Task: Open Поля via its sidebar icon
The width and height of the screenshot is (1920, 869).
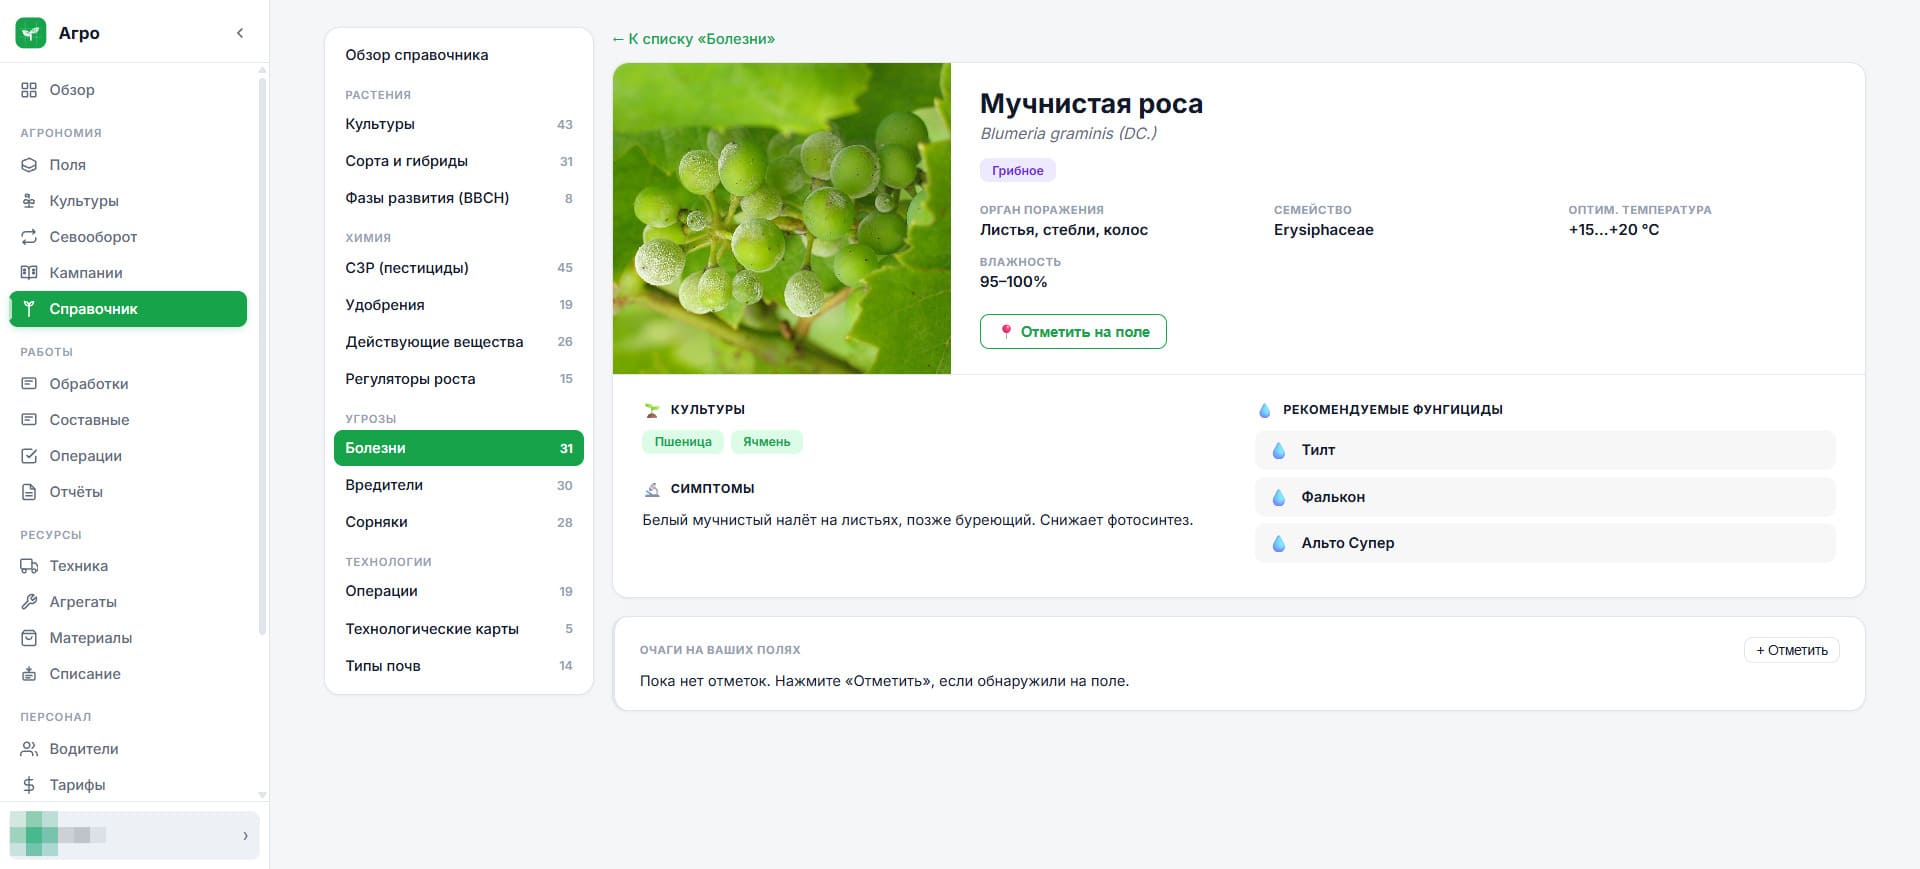Action: click(29, 165)
